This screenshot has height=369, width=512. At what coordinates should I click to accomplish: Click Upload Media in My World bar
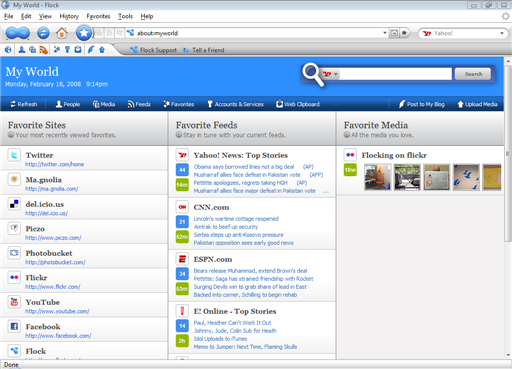(477, 104)
